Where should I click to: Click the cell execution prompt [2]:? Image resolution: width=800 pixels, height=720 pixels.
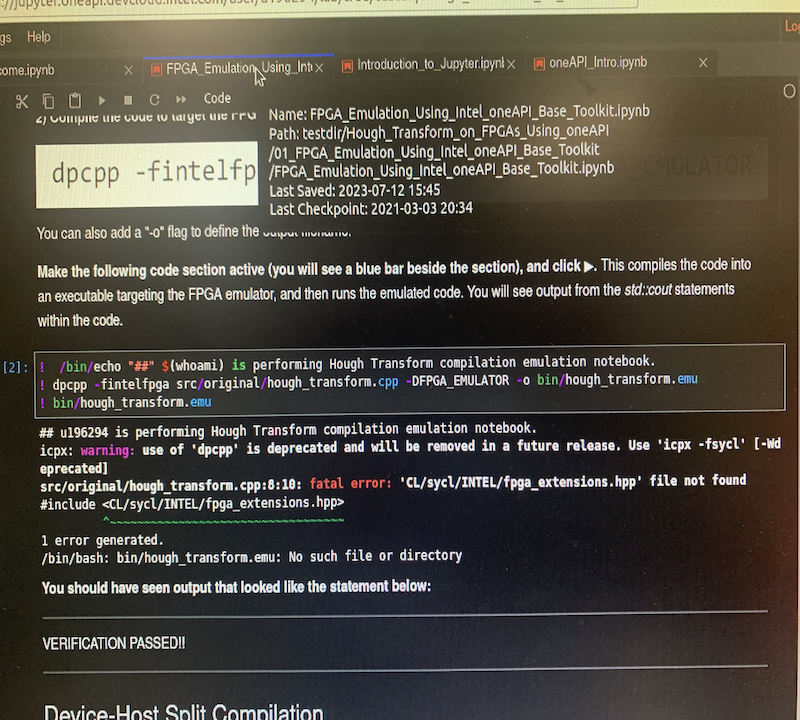14,363
